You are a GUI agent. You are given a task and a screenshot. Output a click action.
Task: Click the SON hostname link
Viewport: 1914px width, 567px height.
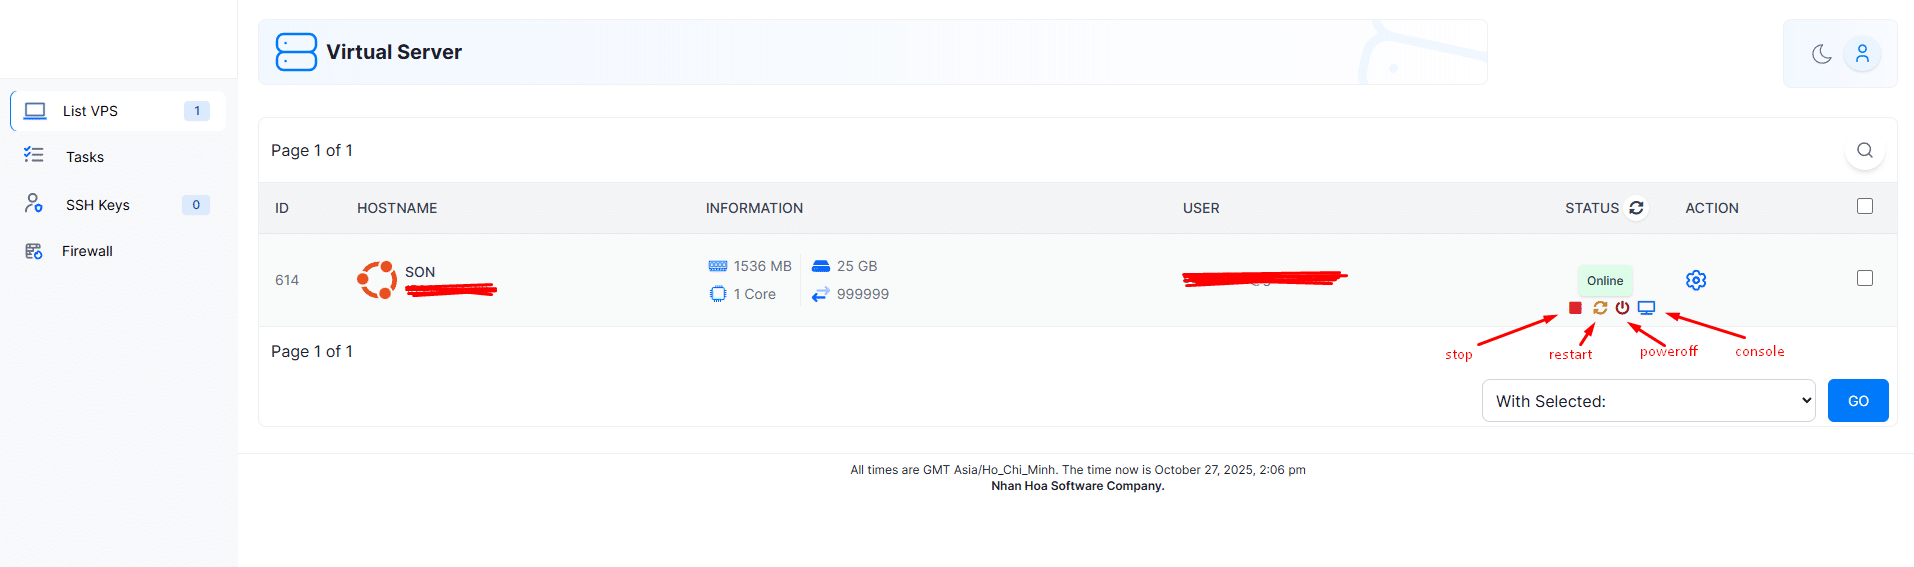pos(420,272)
